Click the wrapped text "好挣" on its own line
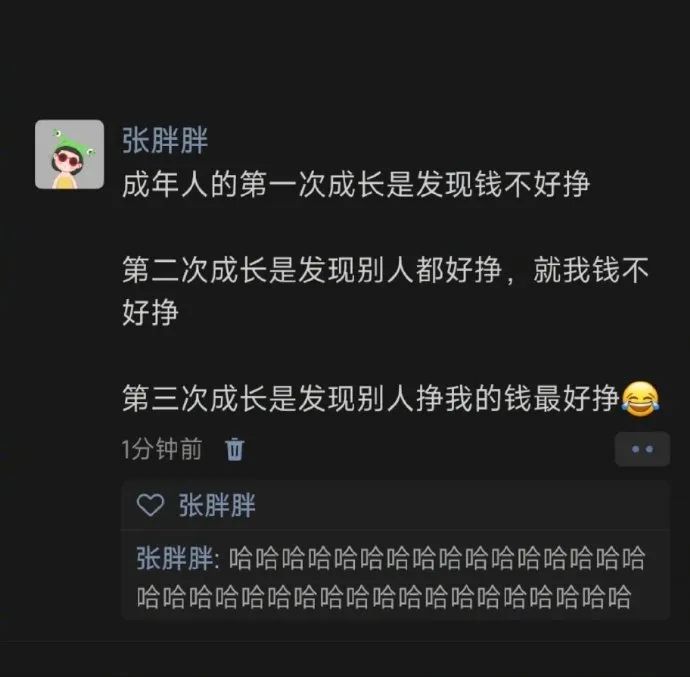 tap(150, 312)
